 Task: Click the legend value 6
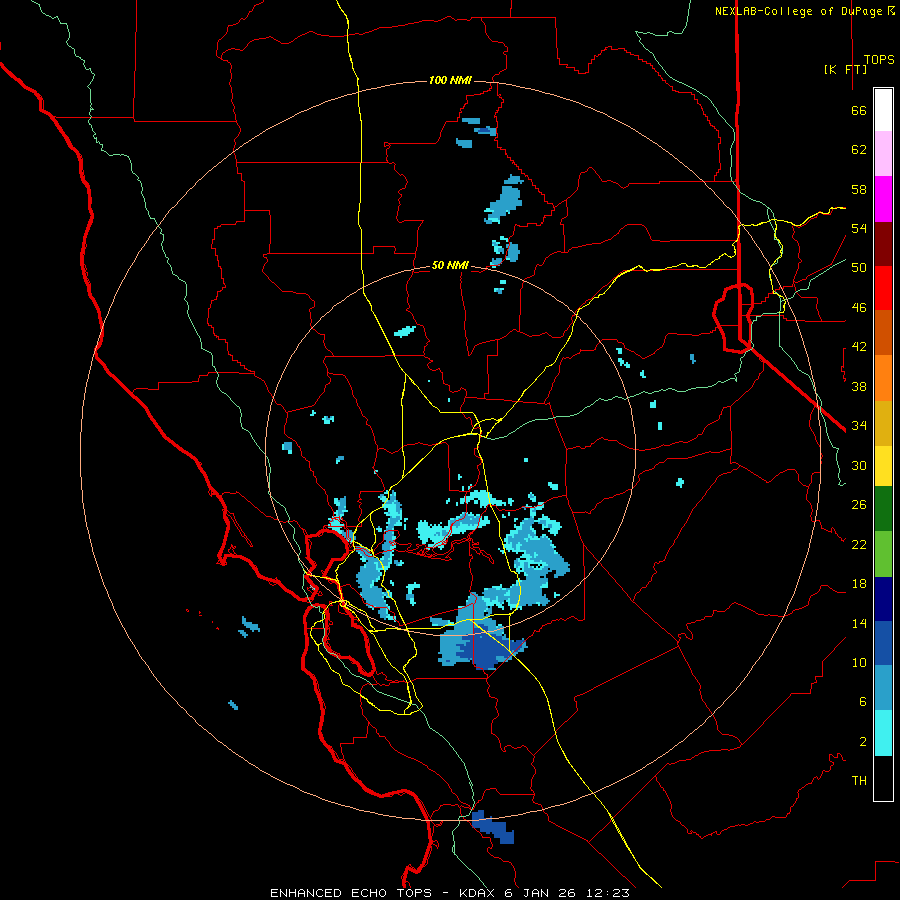pyautogui.click(x=862, y=702)
